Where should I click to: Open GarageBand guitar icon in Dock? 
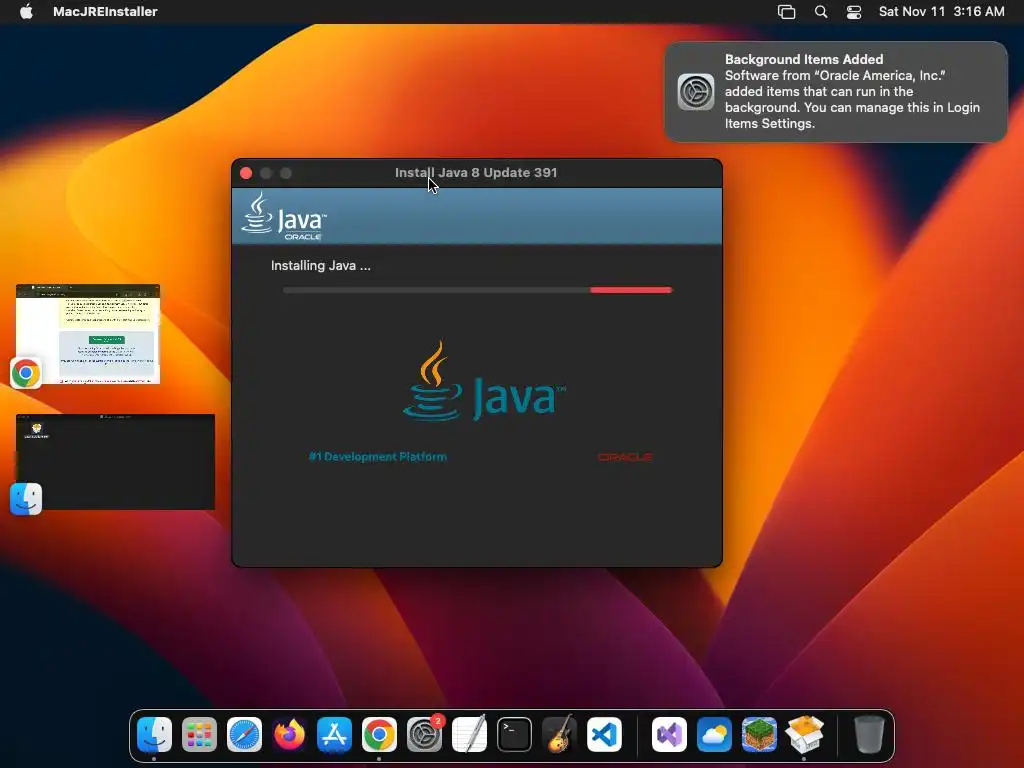(x=560, y=735)
